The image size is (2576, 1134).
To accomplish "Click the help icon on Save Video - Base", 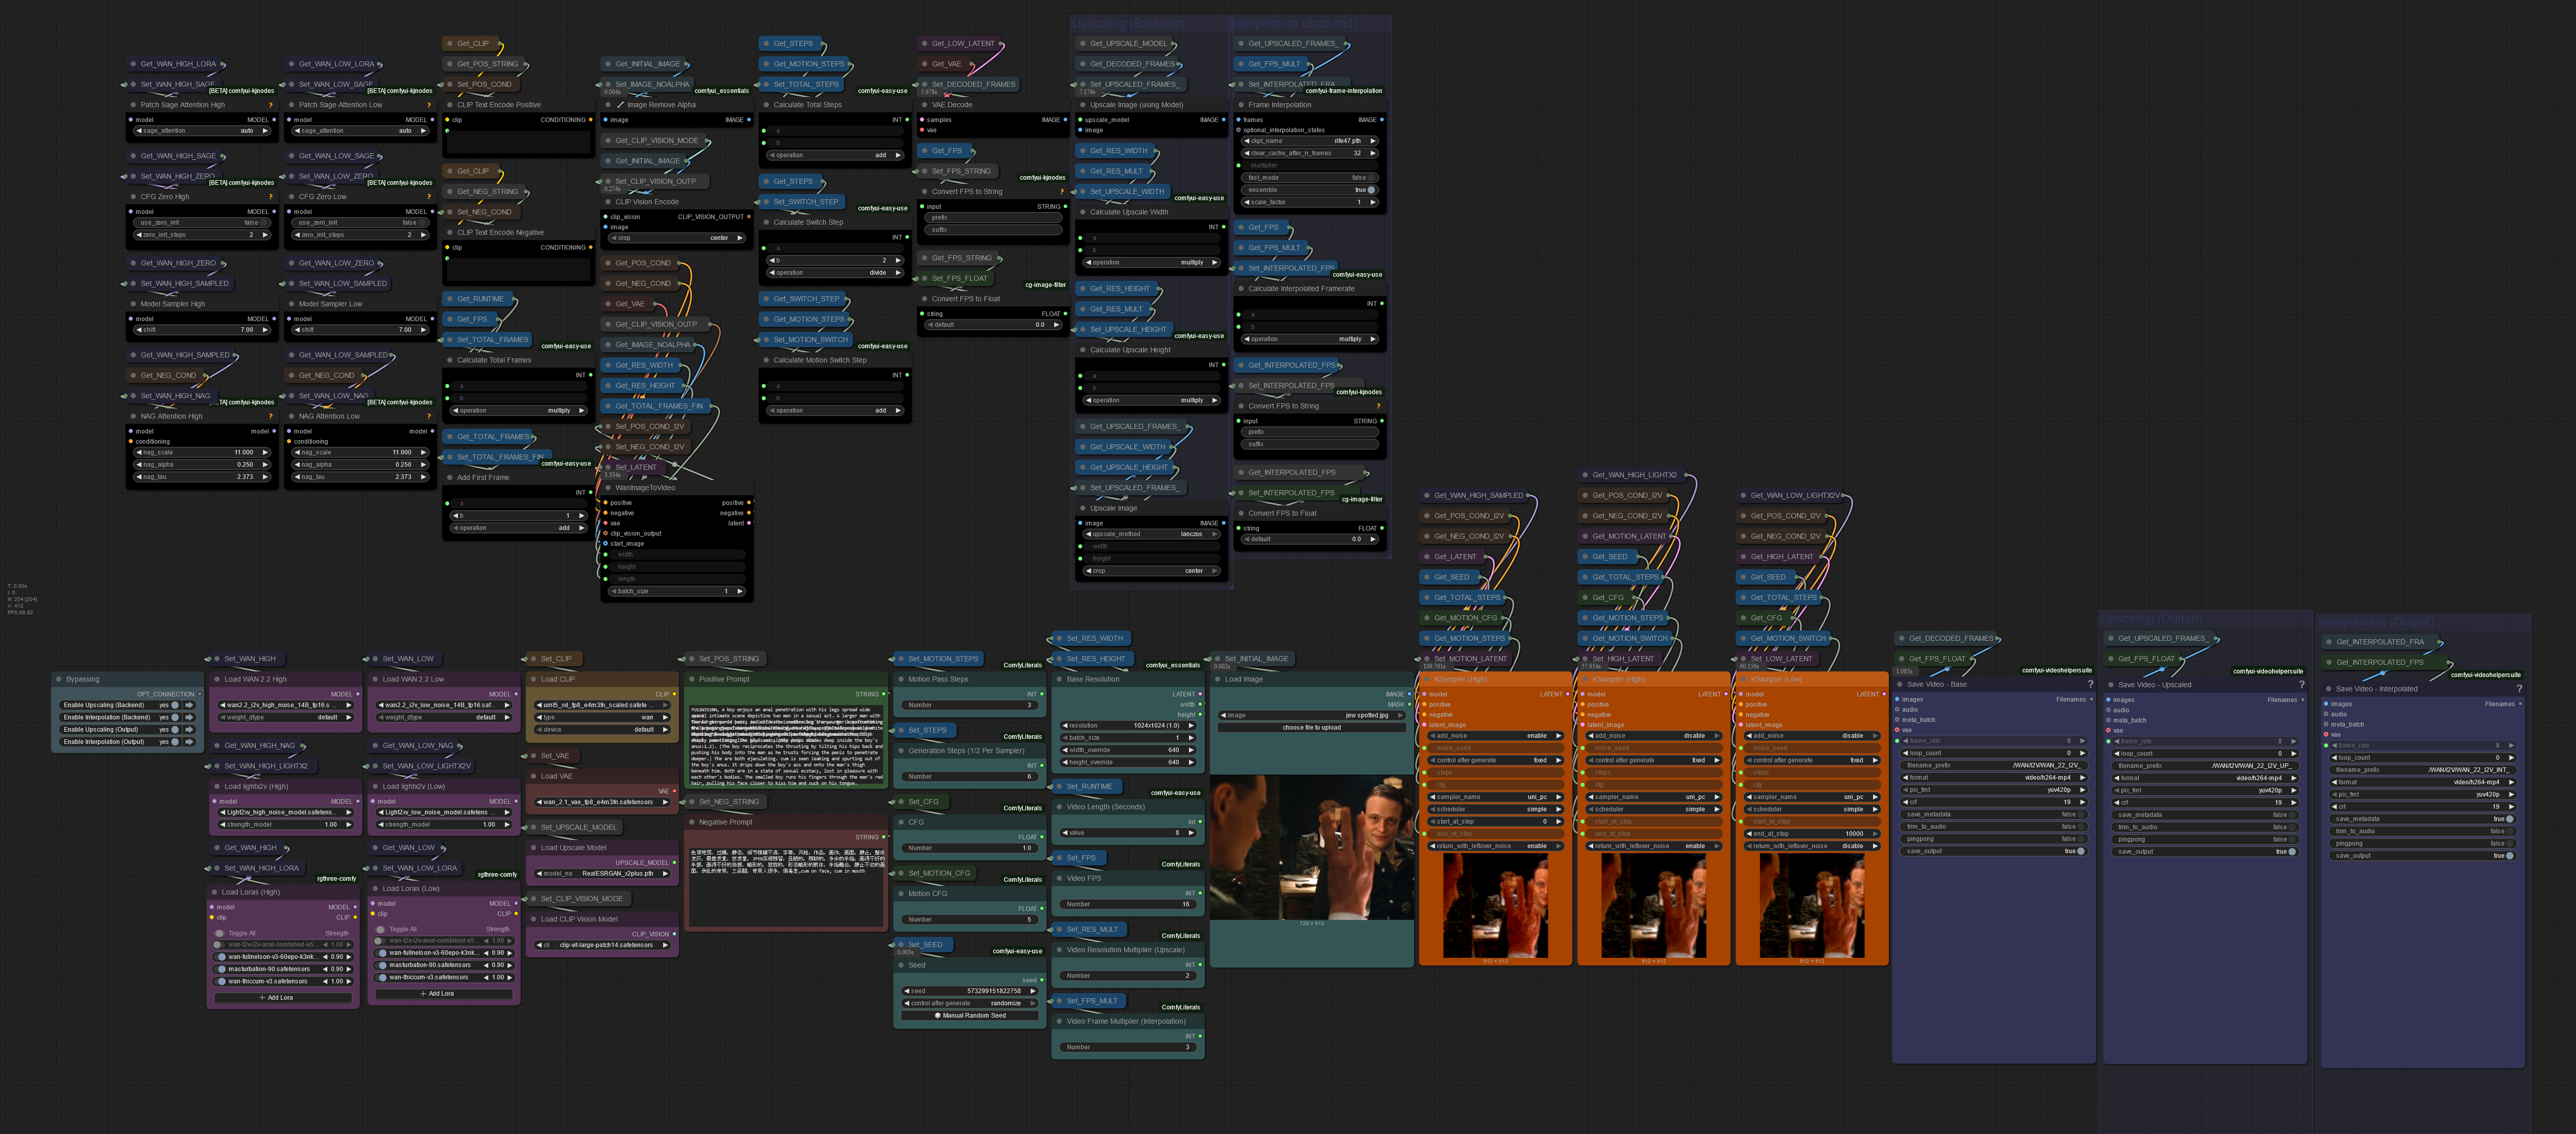I will point(2090,685).
